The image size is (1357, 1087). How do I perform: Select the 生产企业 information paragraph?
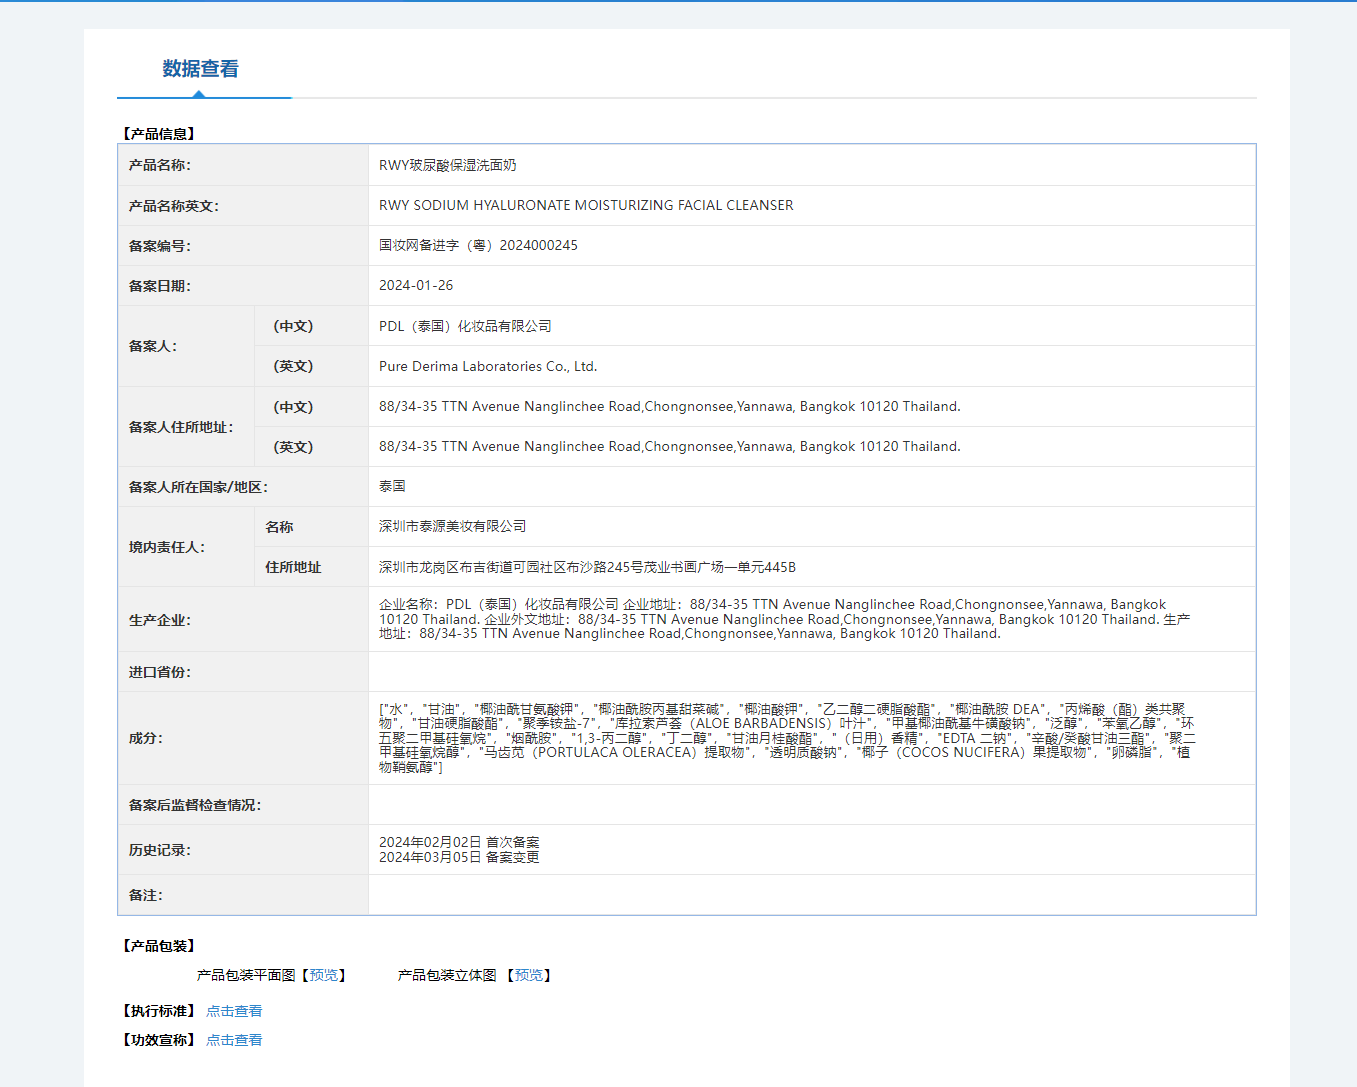(785, 619)
